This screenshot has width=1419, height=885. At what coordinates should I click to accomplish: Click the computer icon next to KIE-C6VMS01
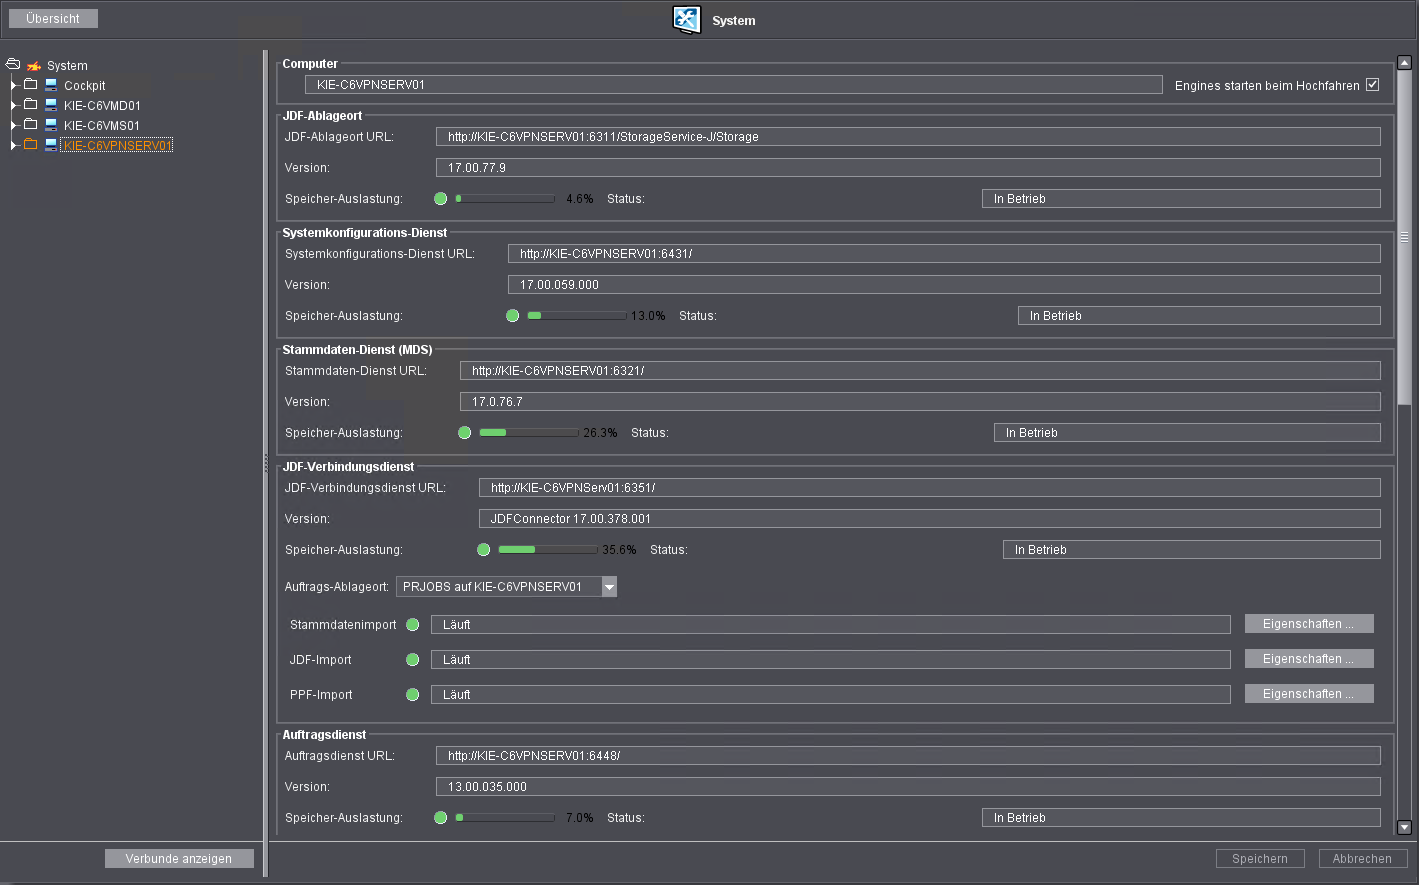[51, 125]
